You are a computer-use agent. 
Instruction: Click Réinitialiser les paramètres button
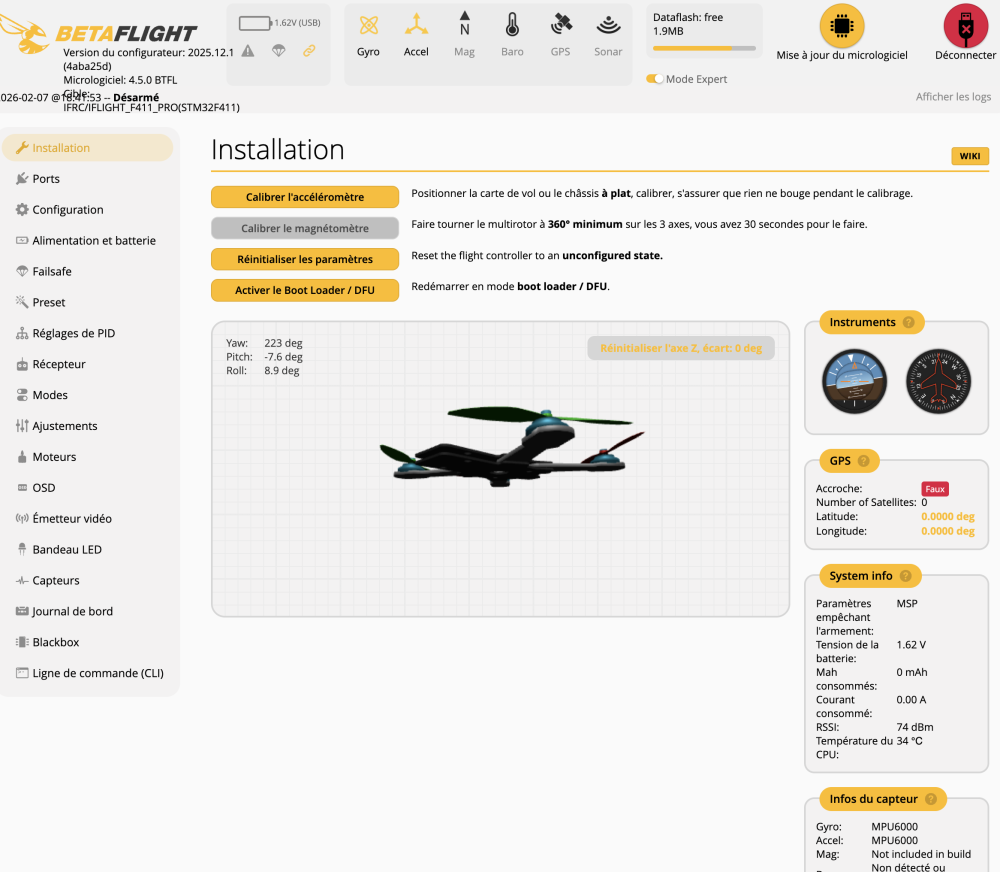(x=305, y=259)
